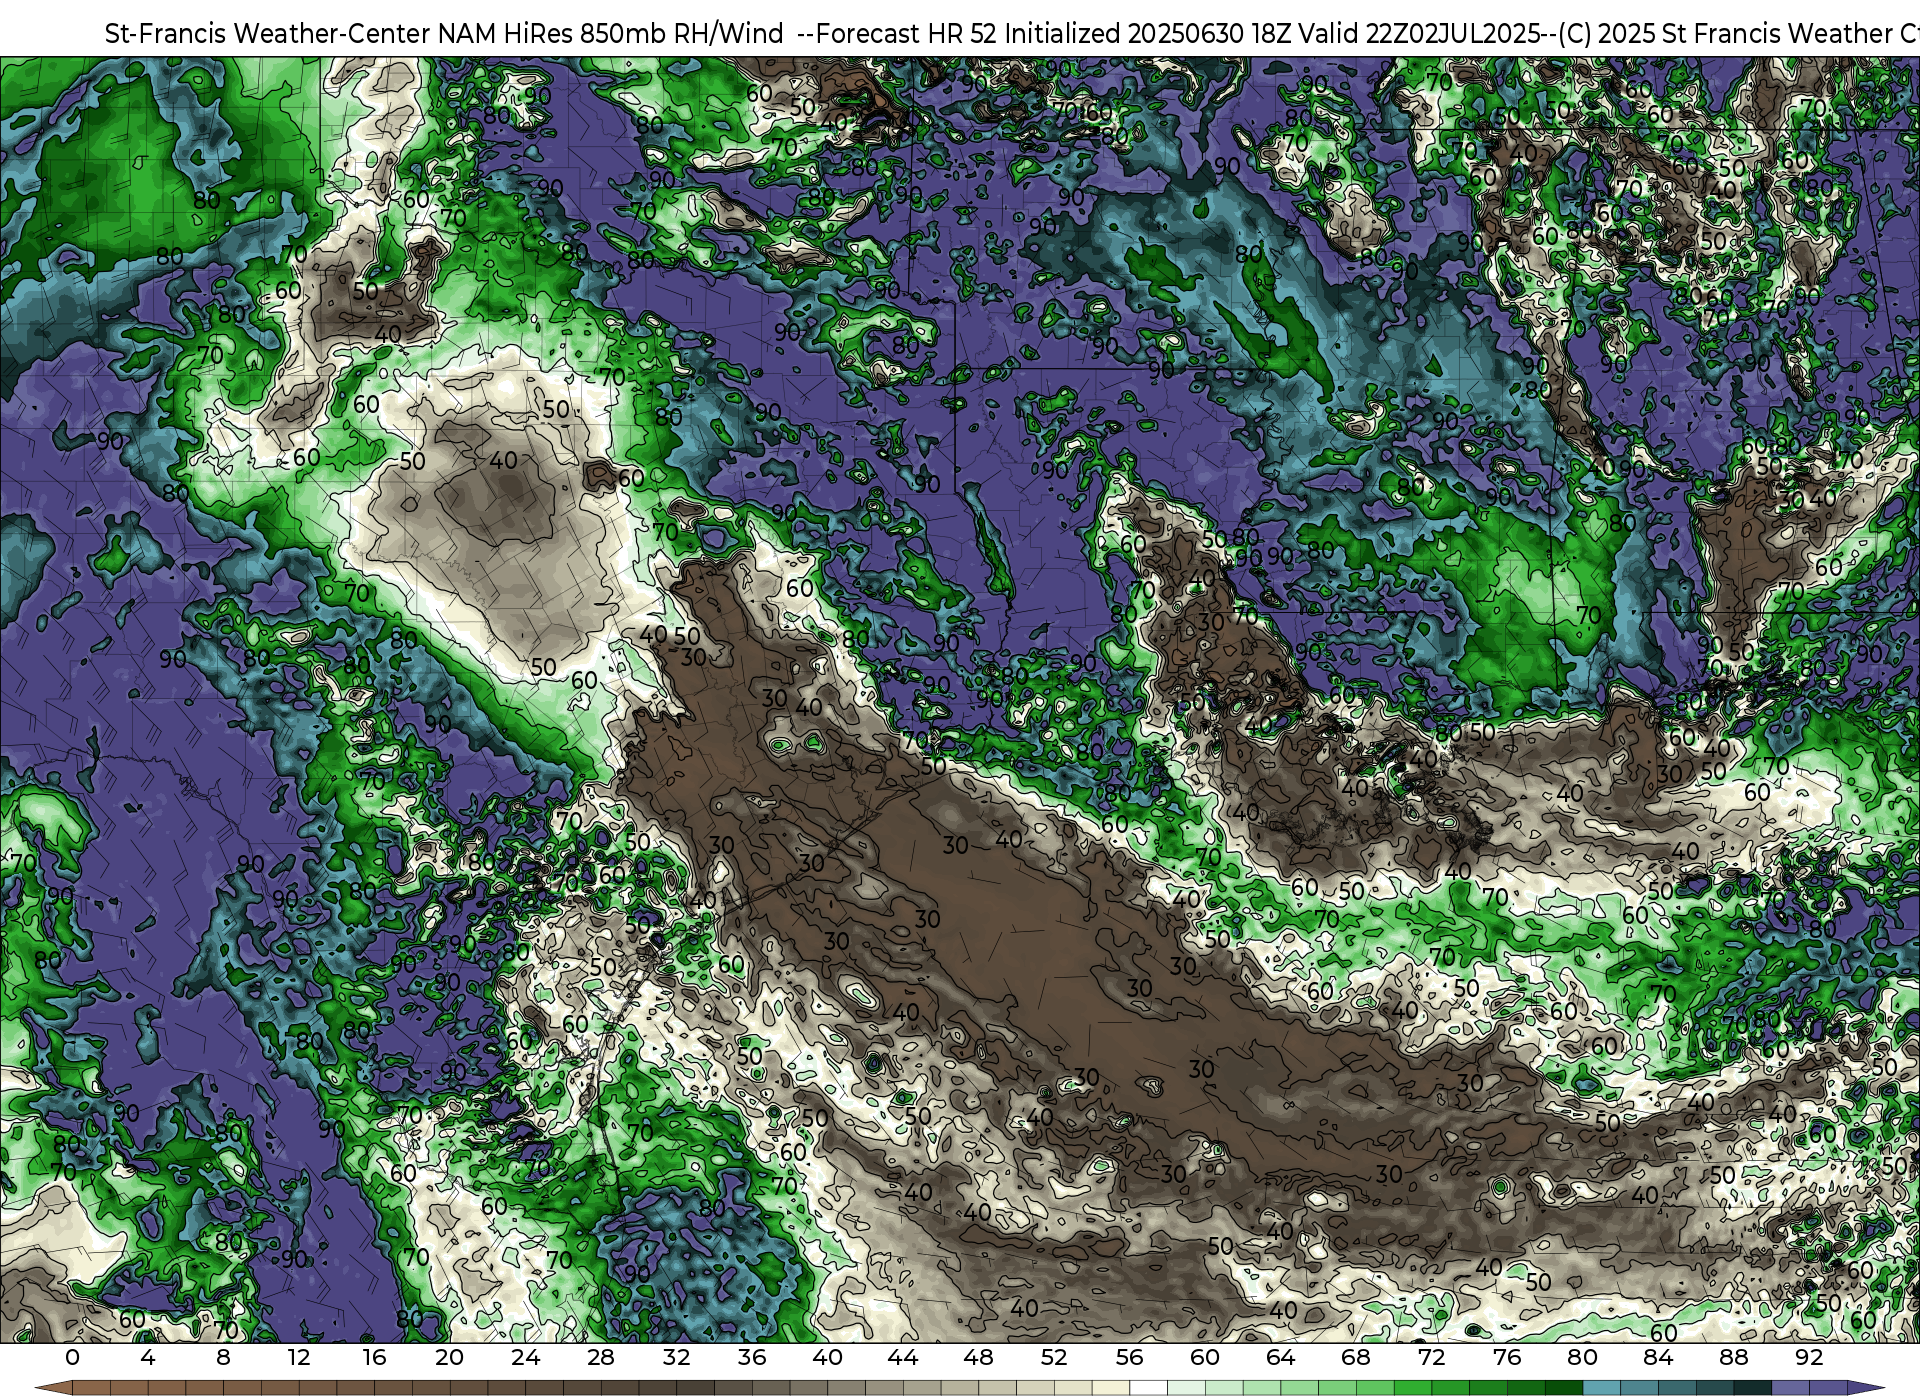
Task: Click the legend tick label '36'
Action: point(752,1358)
